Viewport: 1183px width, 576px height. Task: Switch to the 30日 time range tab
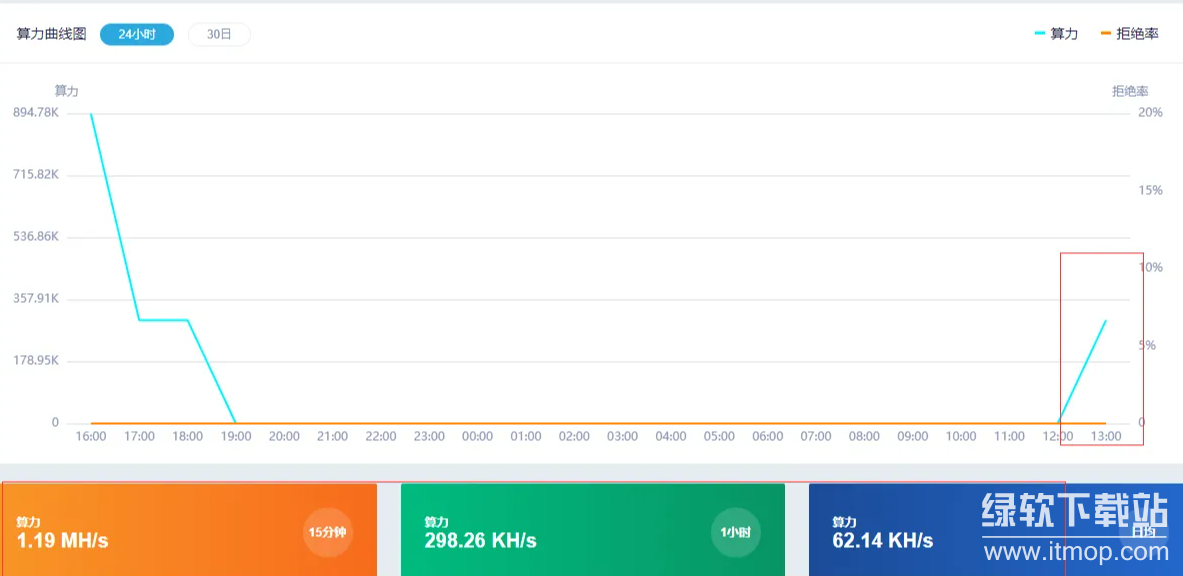pos(219,34)
